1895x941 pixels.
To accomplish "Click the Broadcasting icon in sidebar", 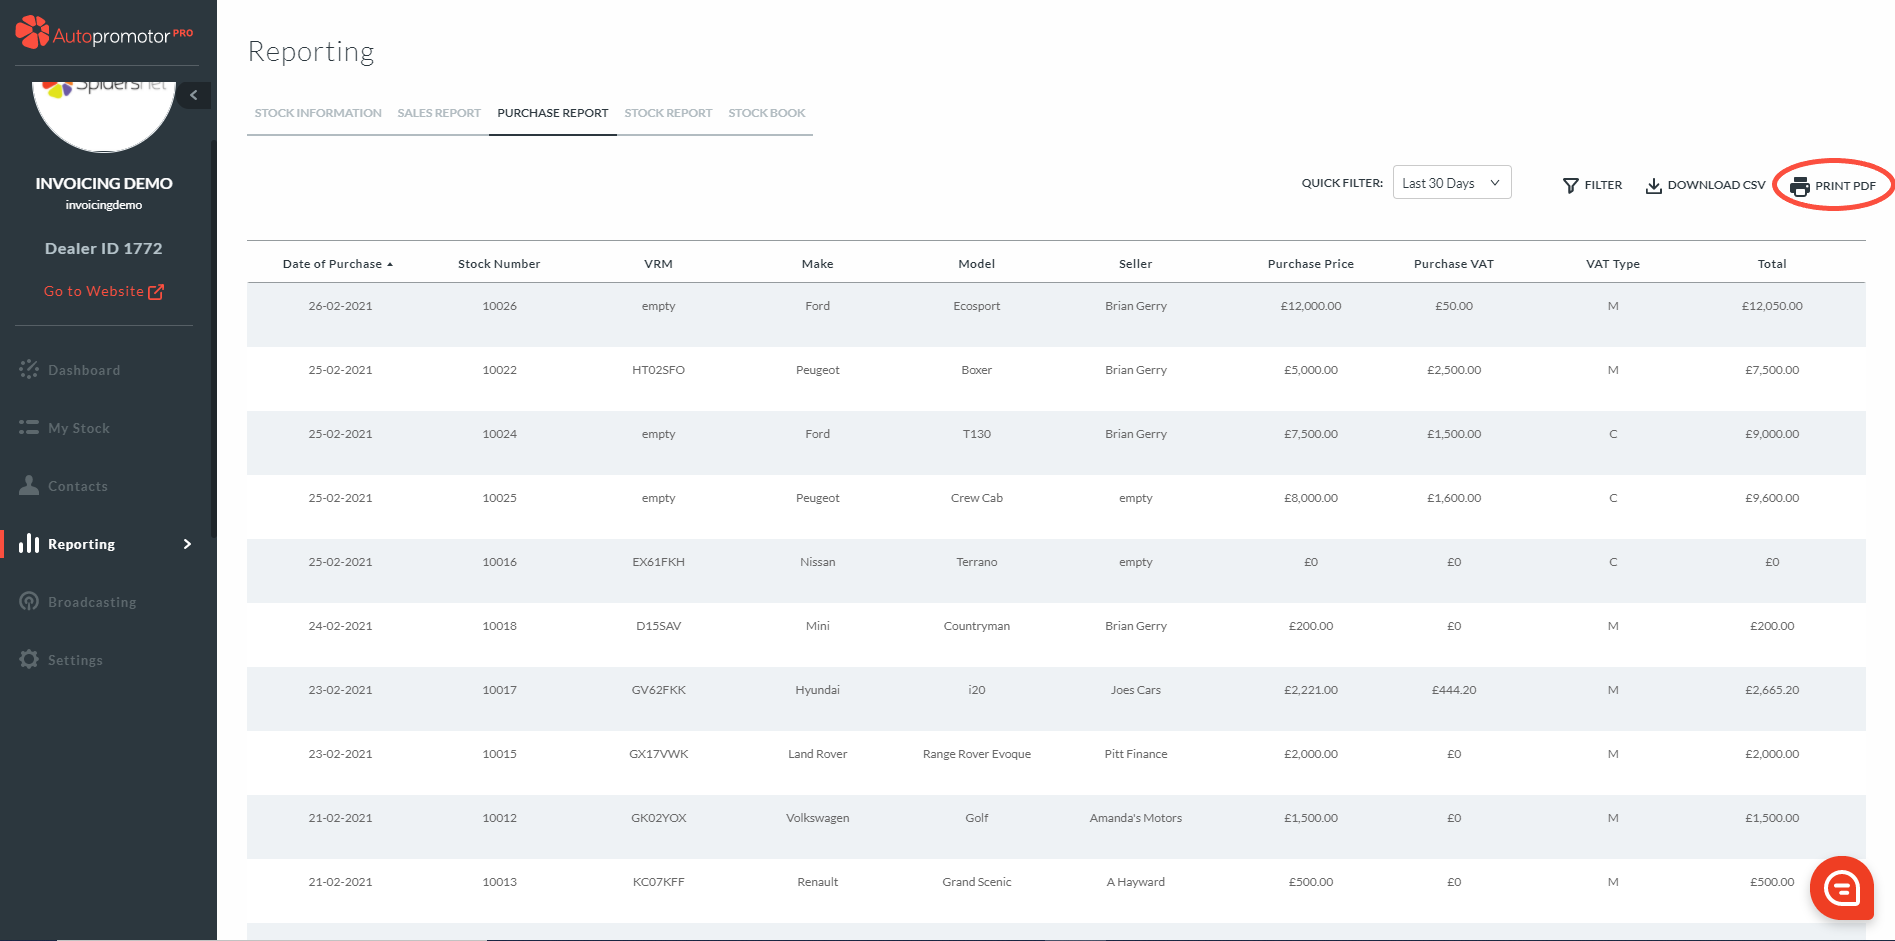I will (x=29, y=602).
